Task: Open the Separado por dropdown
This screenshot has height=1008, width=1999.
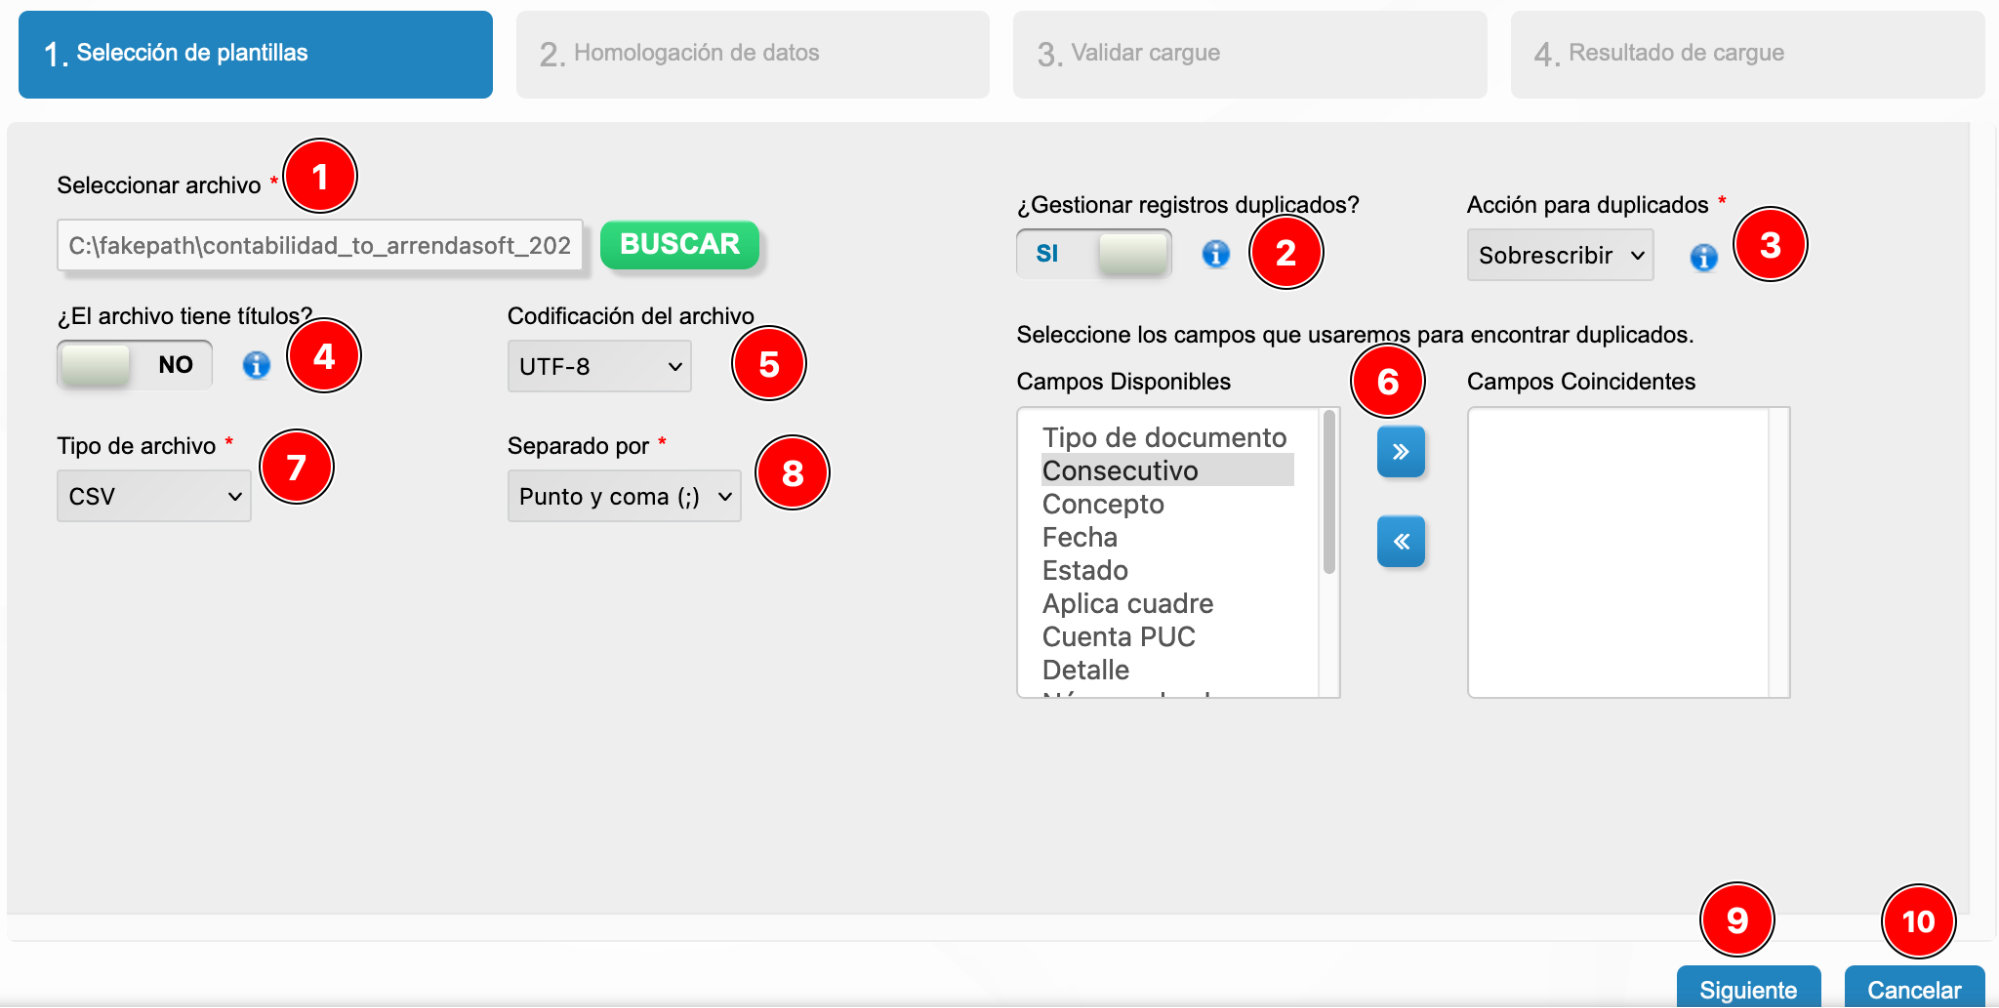Action: coord(623,496)
